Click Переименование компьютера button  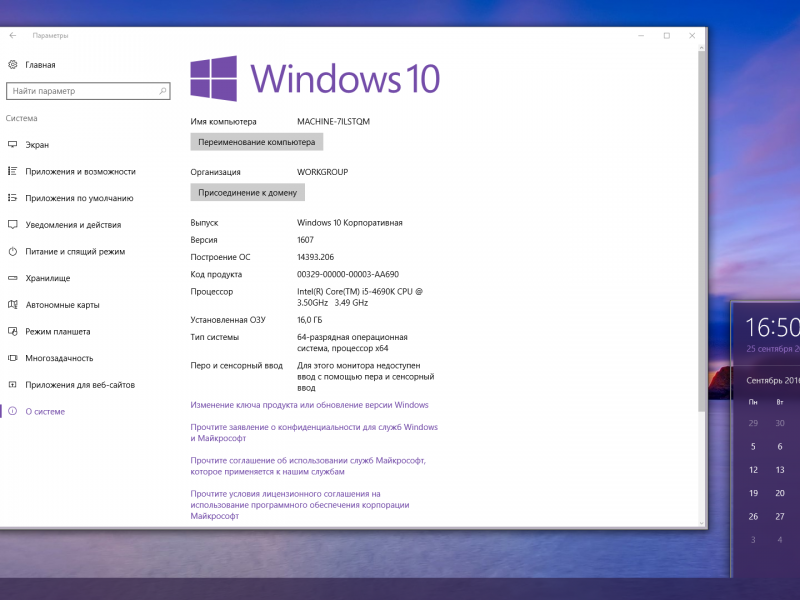(x=257, y=142)
